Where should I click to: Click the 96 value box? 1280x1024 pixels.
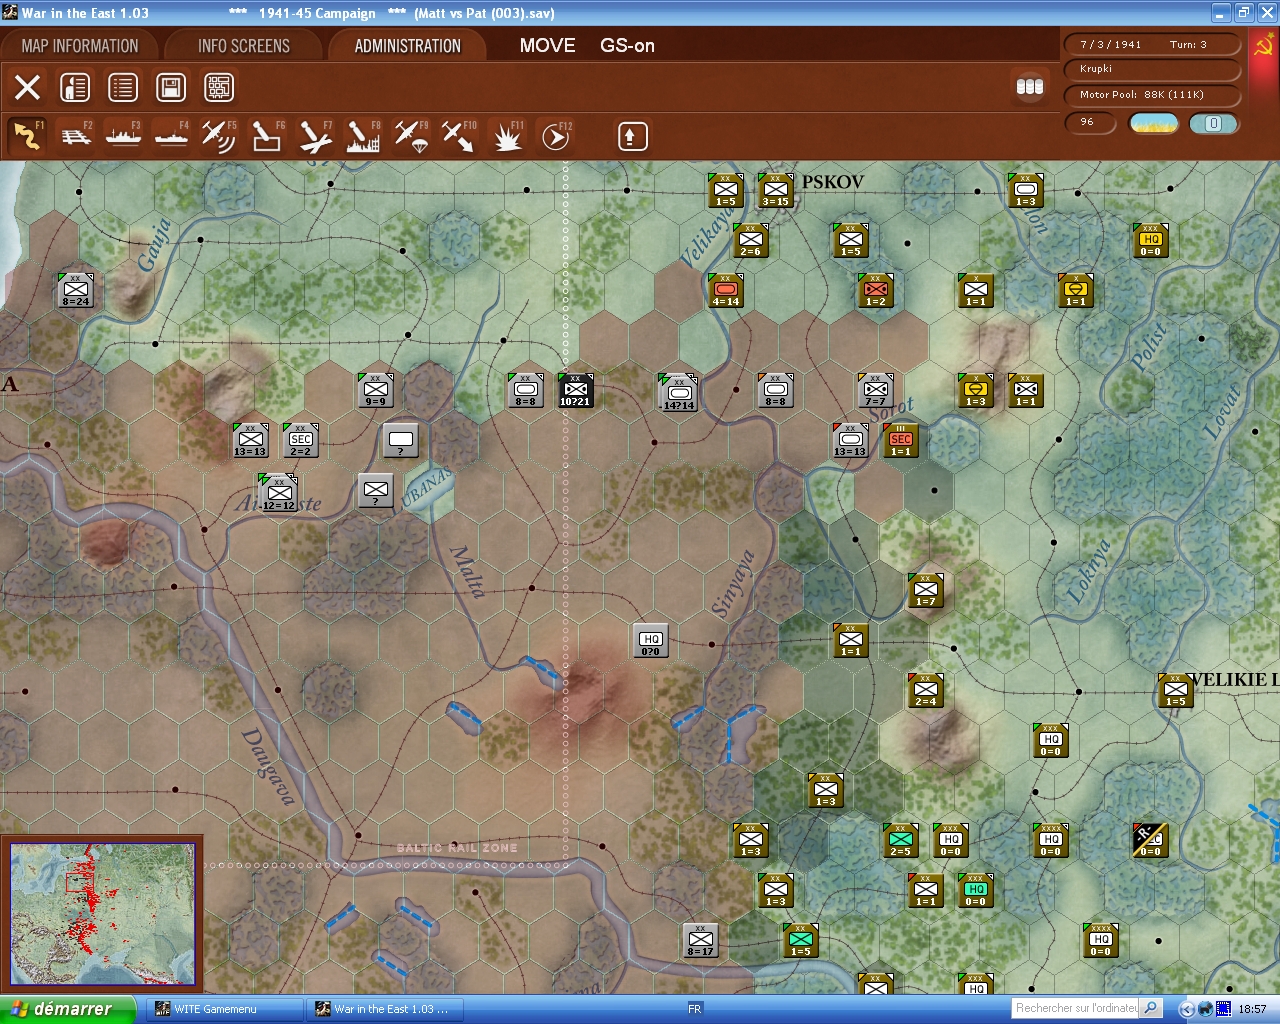pos(1090,122)
